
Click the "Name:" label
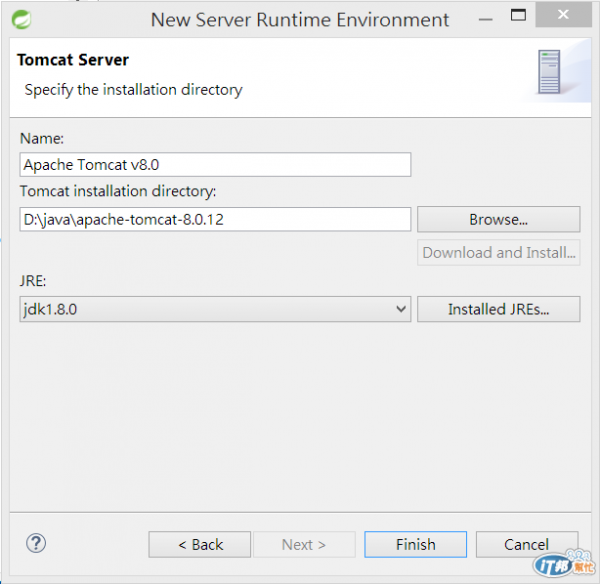coord(42,139)
